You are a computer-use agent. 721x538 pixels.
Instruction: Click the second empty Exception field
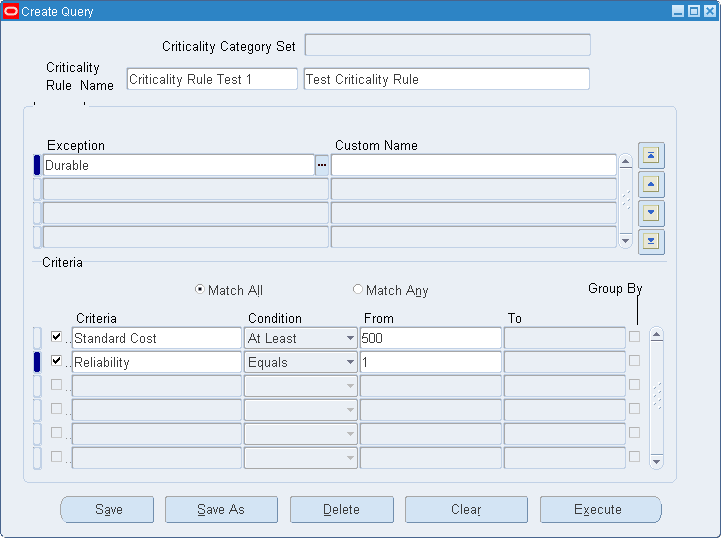coord(186,213)
